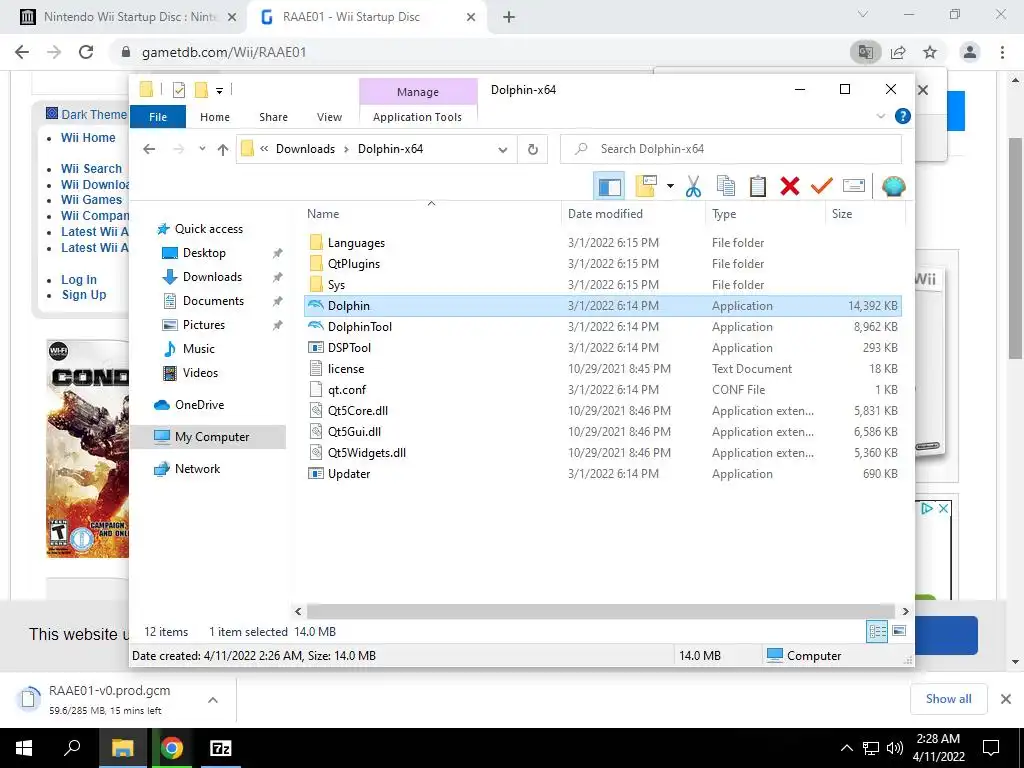This screenshot has height=768, width=1024.
Task: Click the Explorer horizontal scrollbar
Action: (600, 611)
